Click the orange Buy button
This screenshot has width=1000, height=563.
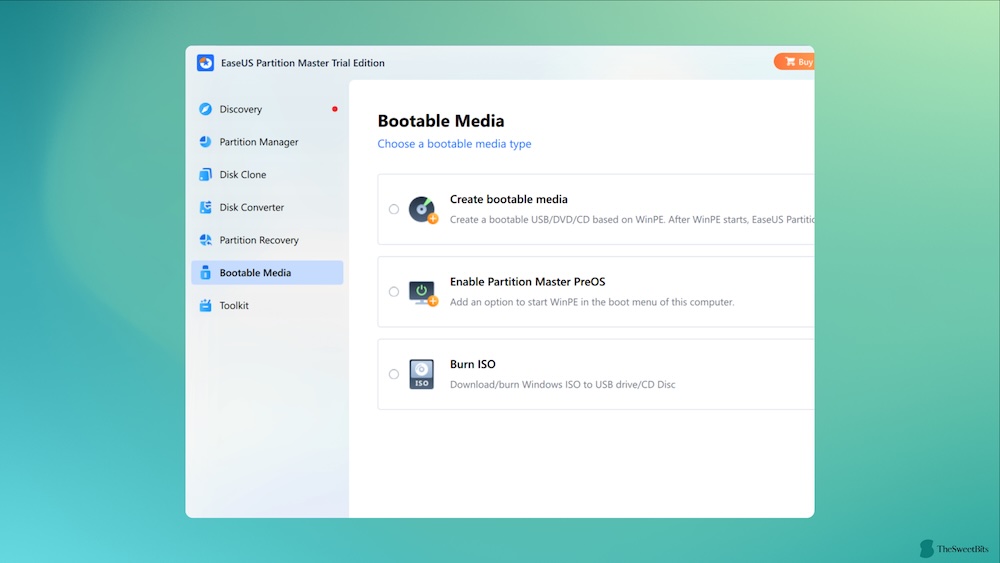click(x=795, y=61)
